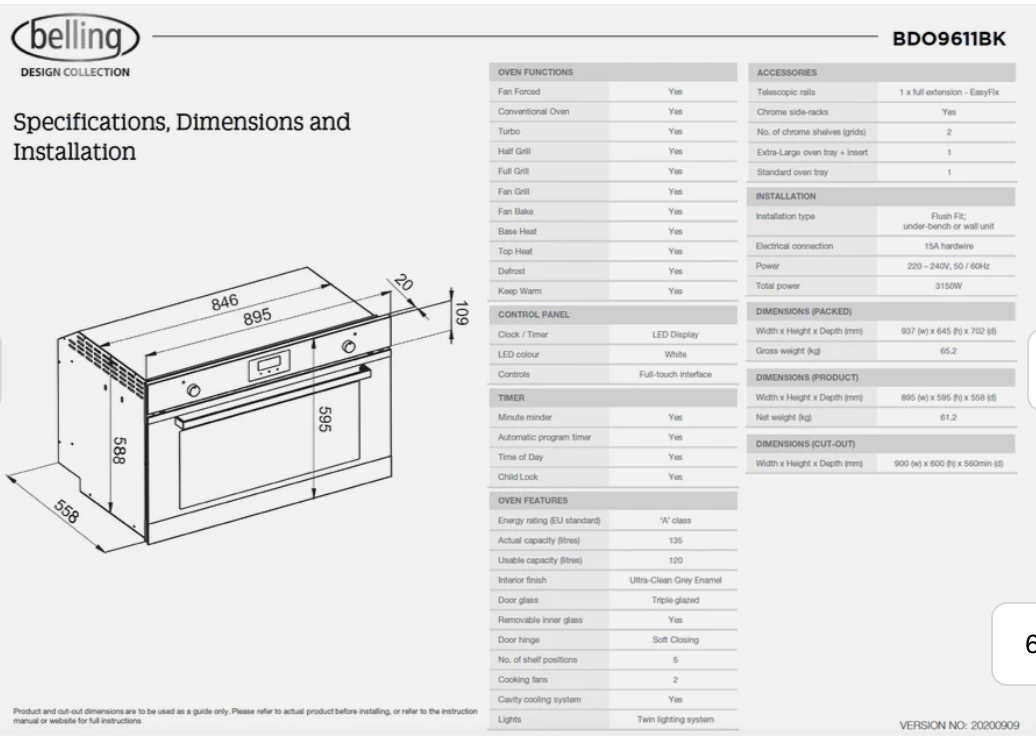Click the Cooking fans row label

tap(523, 679)
